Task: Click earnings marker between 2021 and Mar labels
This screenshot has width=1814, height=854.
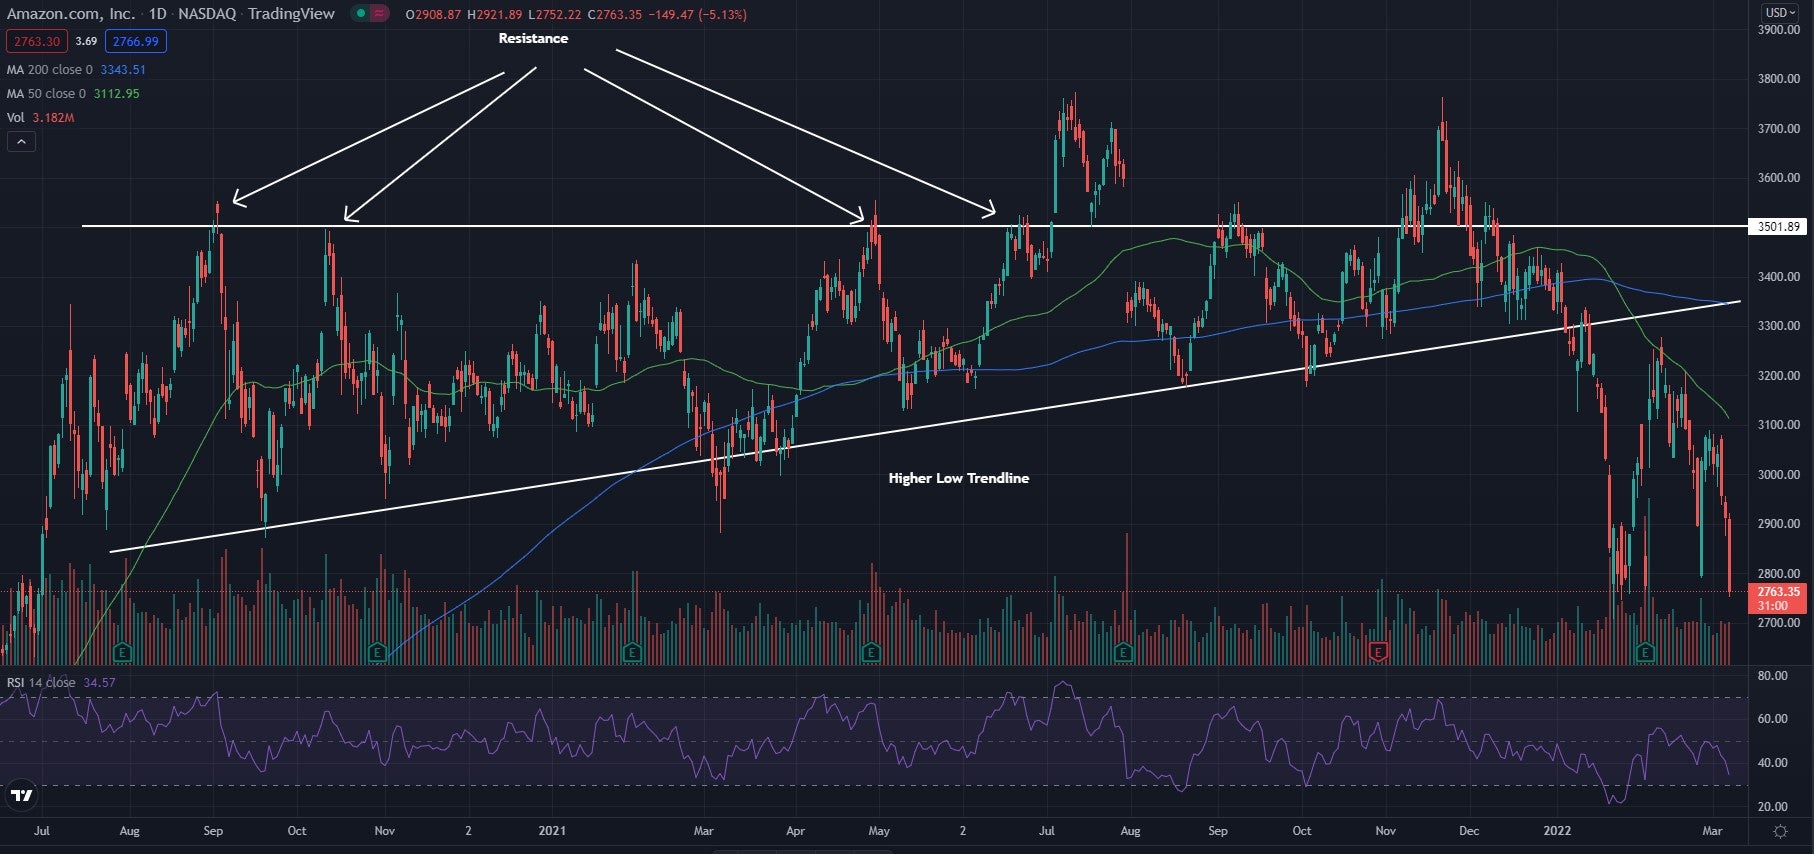Action: click(x=631, y=652)
